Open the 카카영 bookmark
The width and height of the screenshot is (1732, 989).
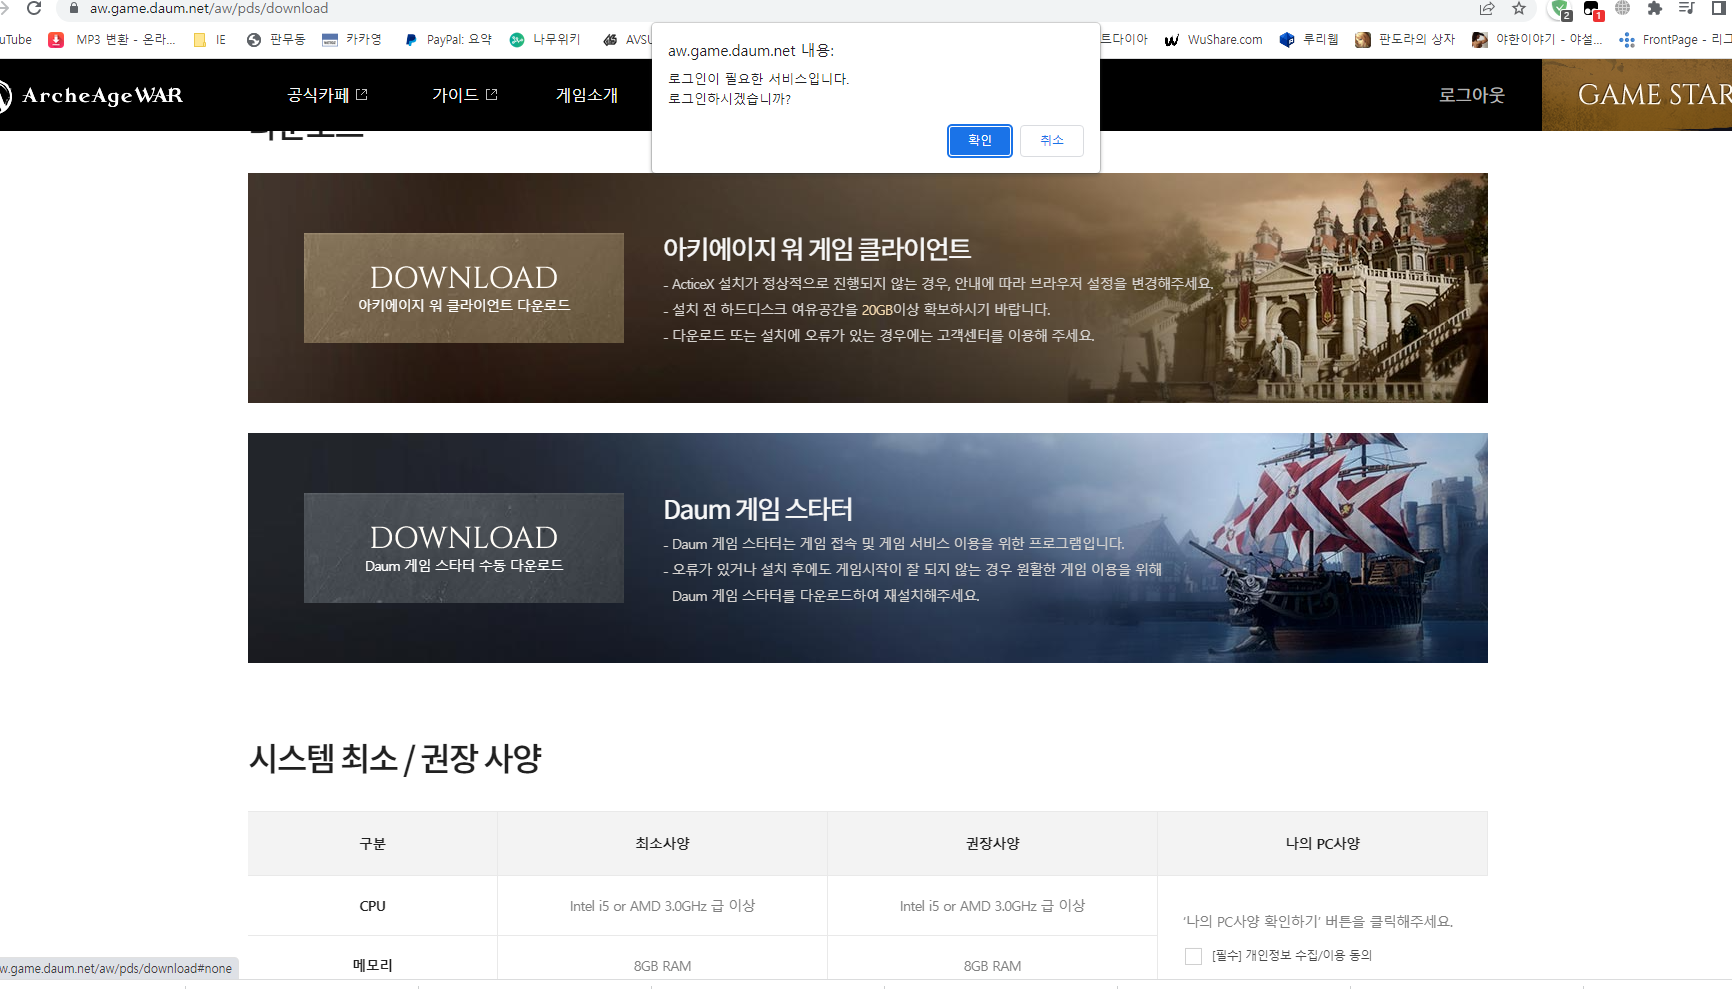(352, 40)
